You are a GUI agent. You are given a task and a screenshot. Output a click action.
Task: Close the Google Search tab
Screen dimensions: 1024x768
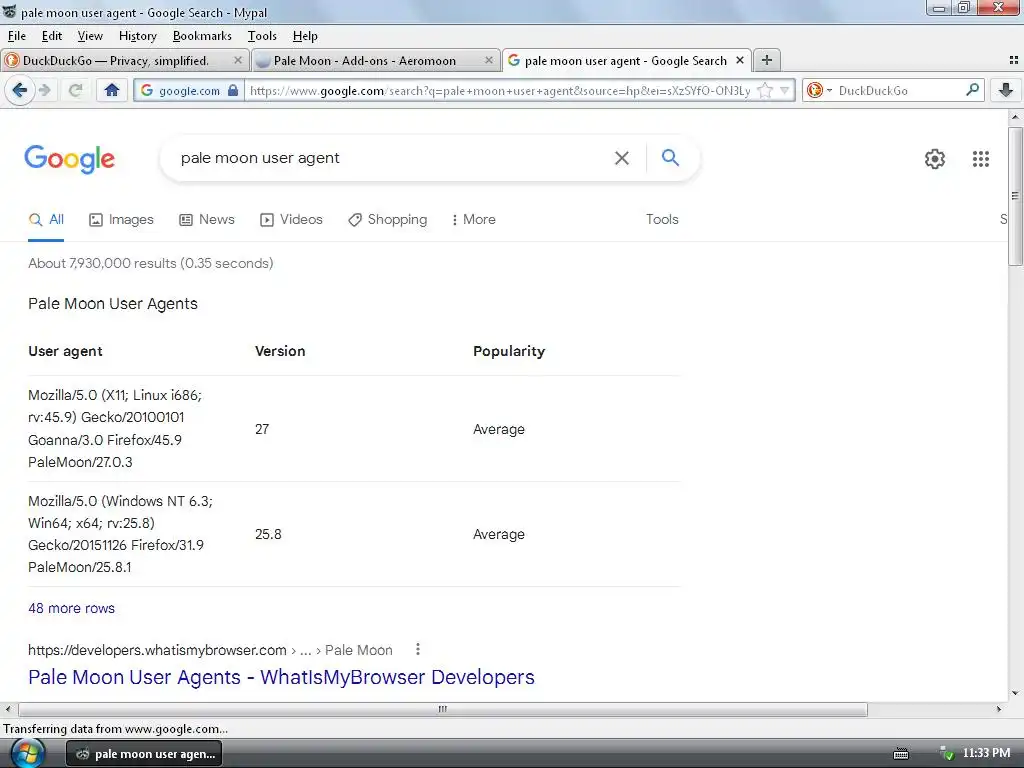740,60
